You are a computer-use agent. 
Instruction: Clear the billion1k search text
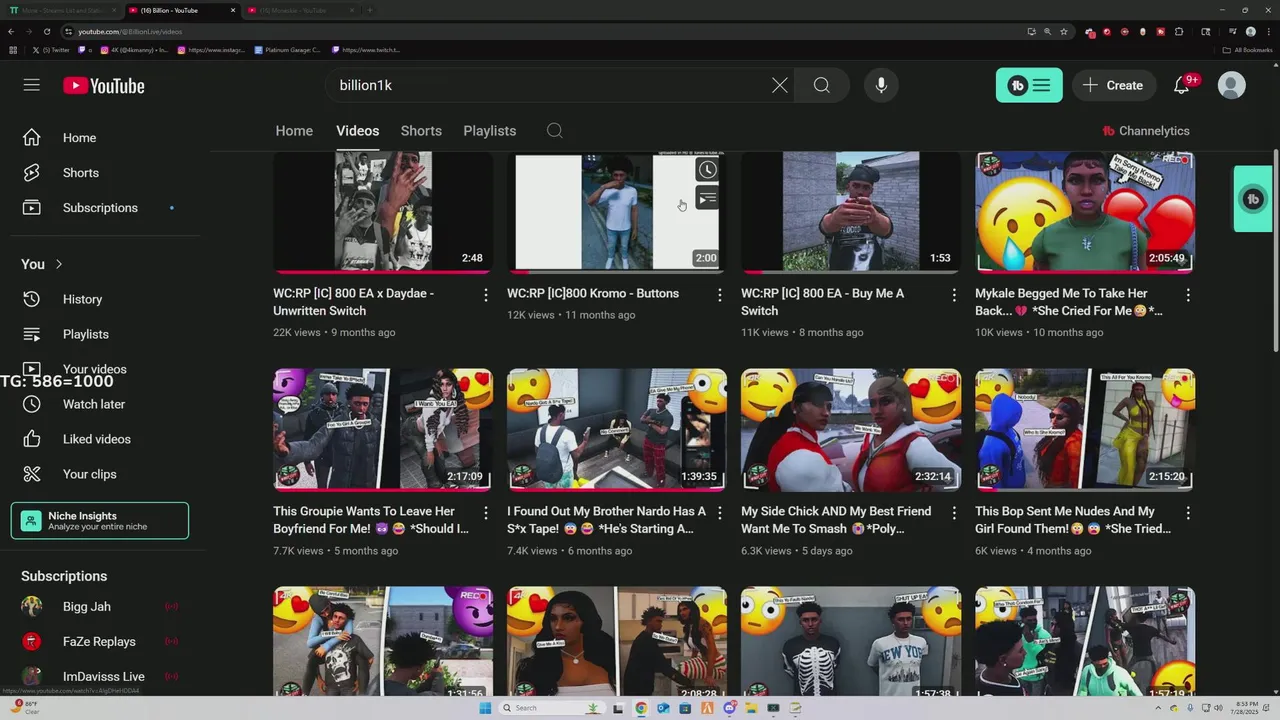click(x=780, y=85)
